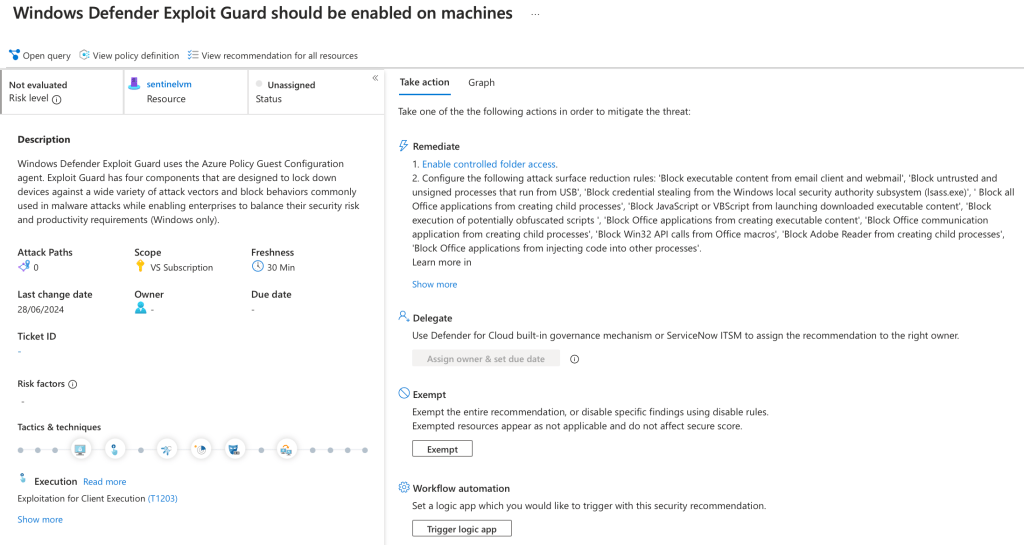Click the Risk factors info icon
This screenshot has width=1024, height=545.
coord(73,384)
